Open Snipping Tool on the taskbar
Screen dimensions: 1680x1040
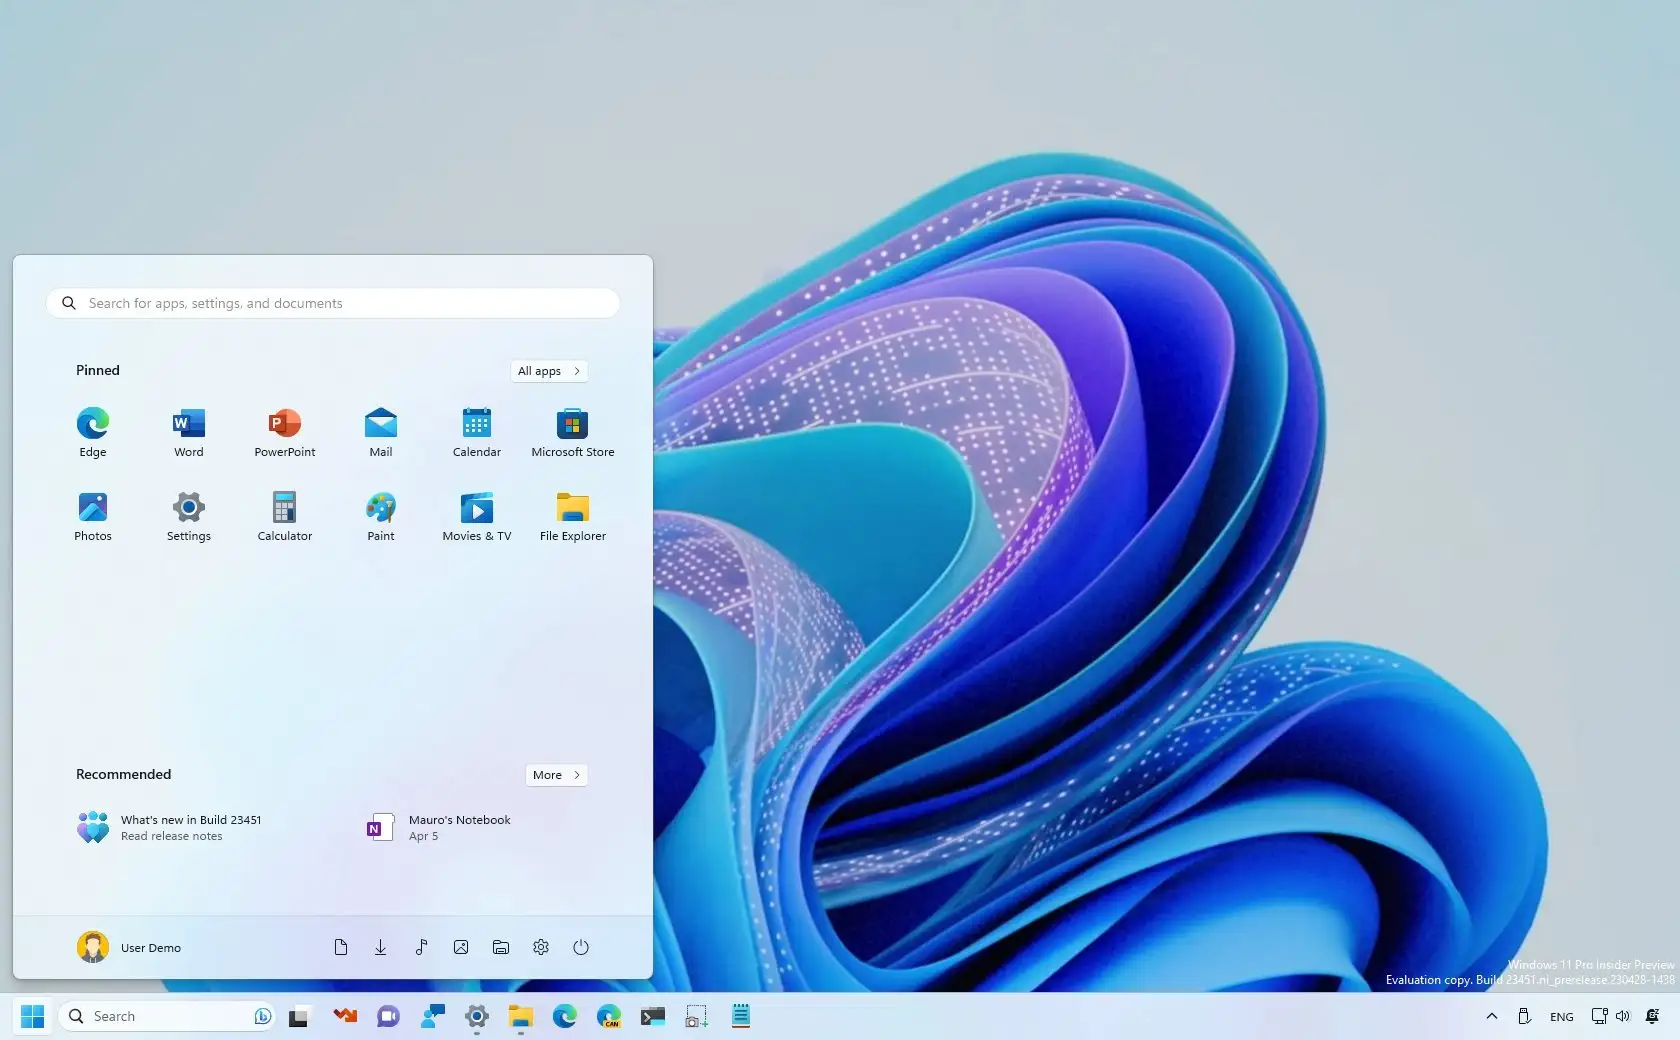coord(697,1016)
